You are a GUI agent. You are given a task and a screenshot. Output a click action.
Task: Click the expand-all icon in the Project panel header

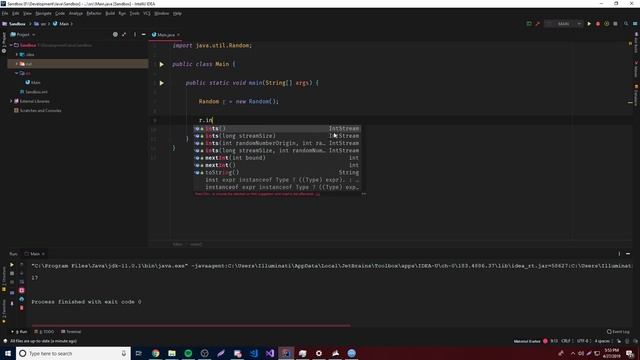124,35
